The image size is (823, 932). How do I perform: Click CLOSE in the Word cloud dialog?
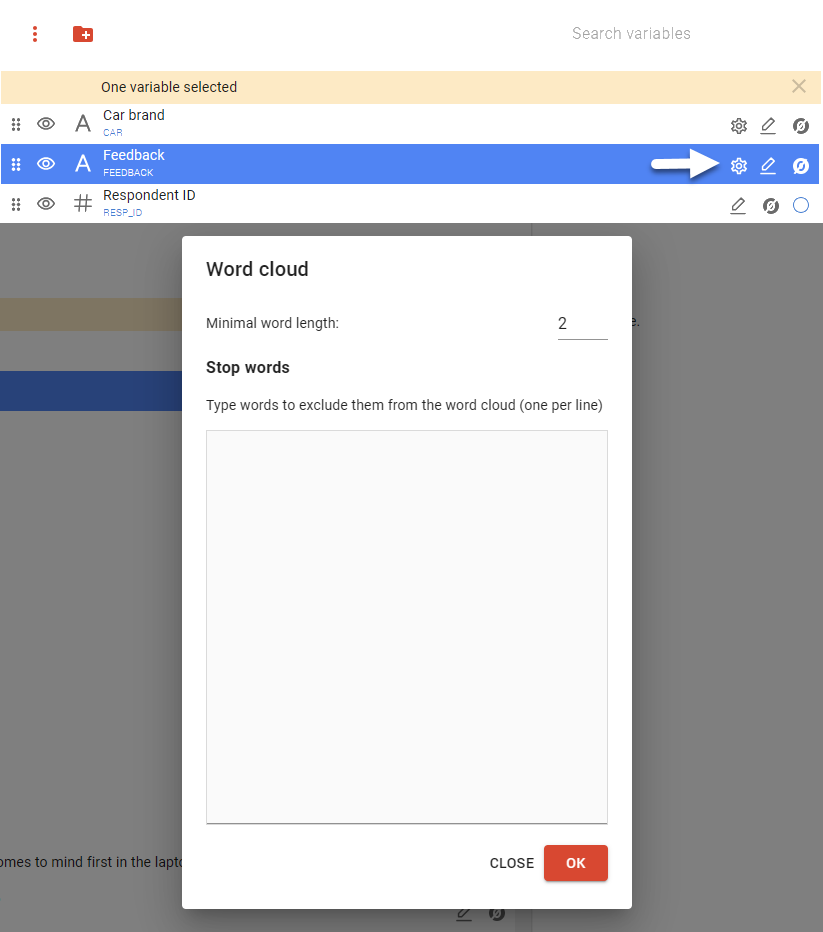(x=511, y=863)
